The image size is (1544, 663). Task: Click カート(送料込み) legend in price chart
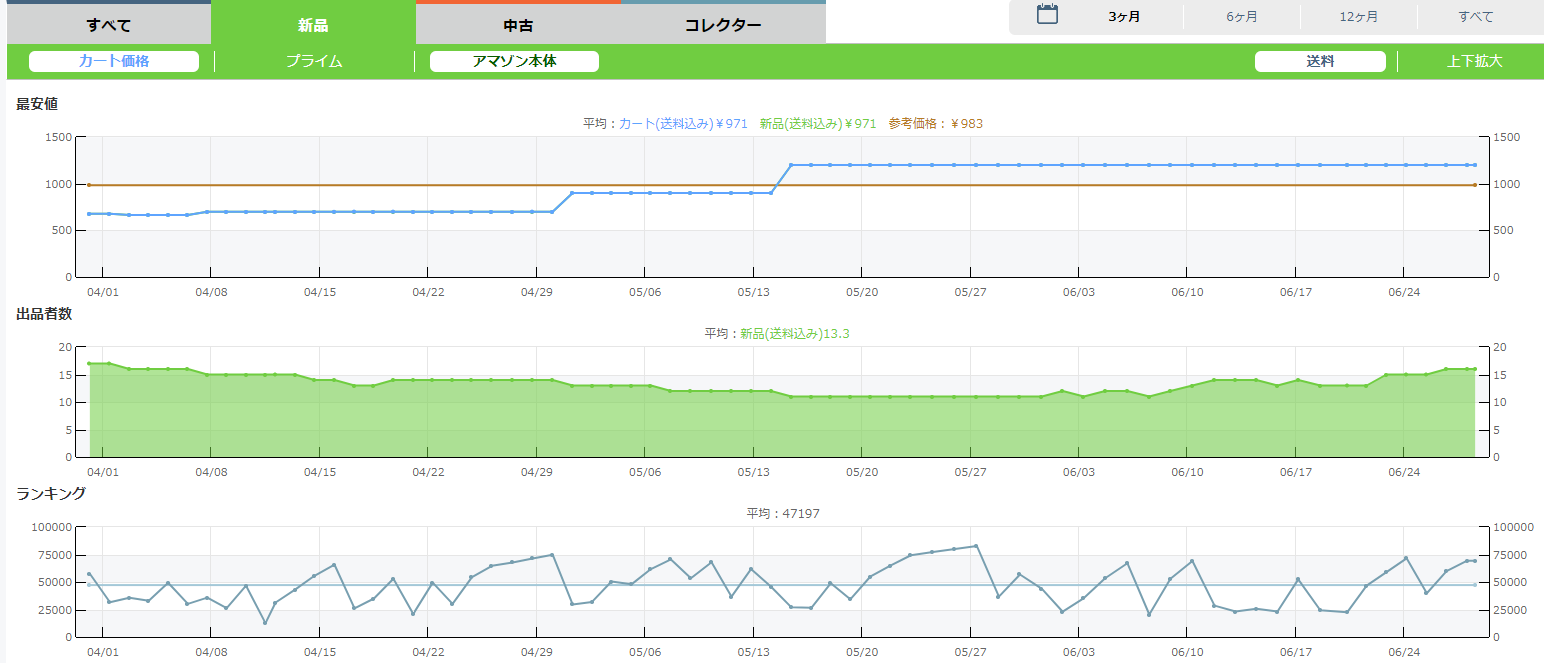(x=683, y=124)
